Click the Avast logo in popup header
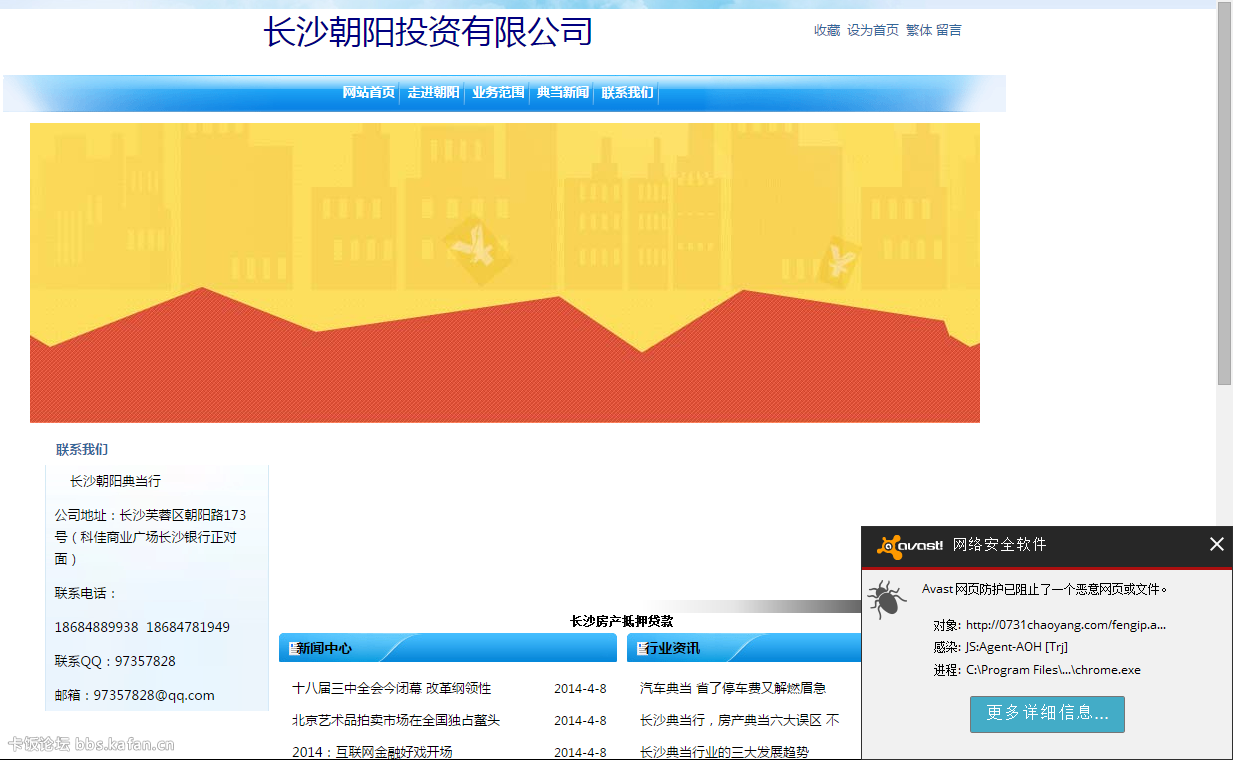 coord(909,545)
